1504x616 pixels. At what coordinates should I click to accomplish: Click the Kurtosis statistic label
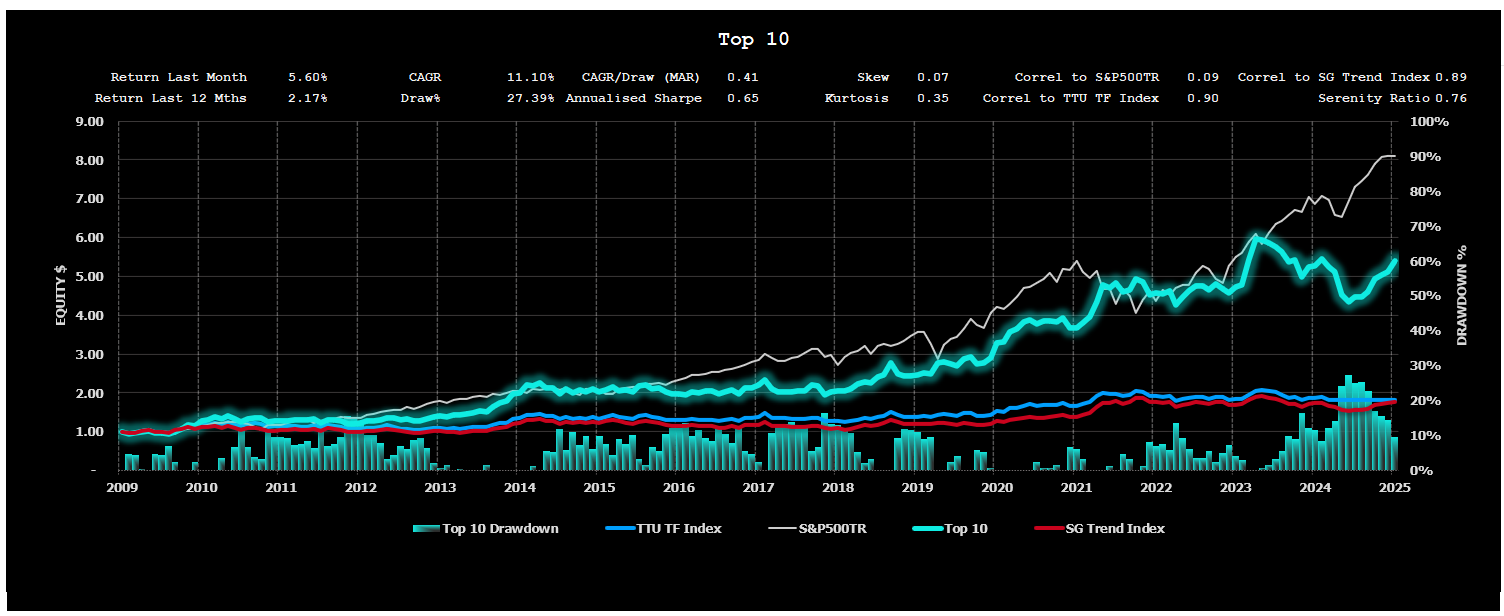click(x=856, y=98)
